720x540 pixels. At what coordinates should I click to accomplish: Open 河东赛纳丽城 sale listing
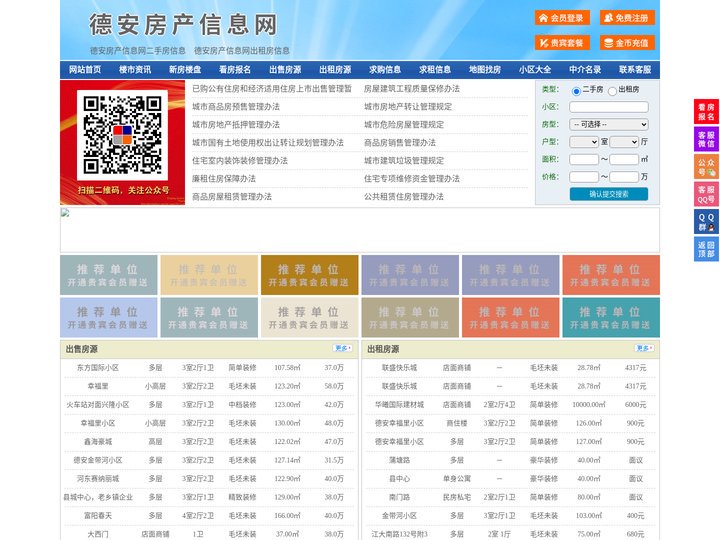coord(98,478)
